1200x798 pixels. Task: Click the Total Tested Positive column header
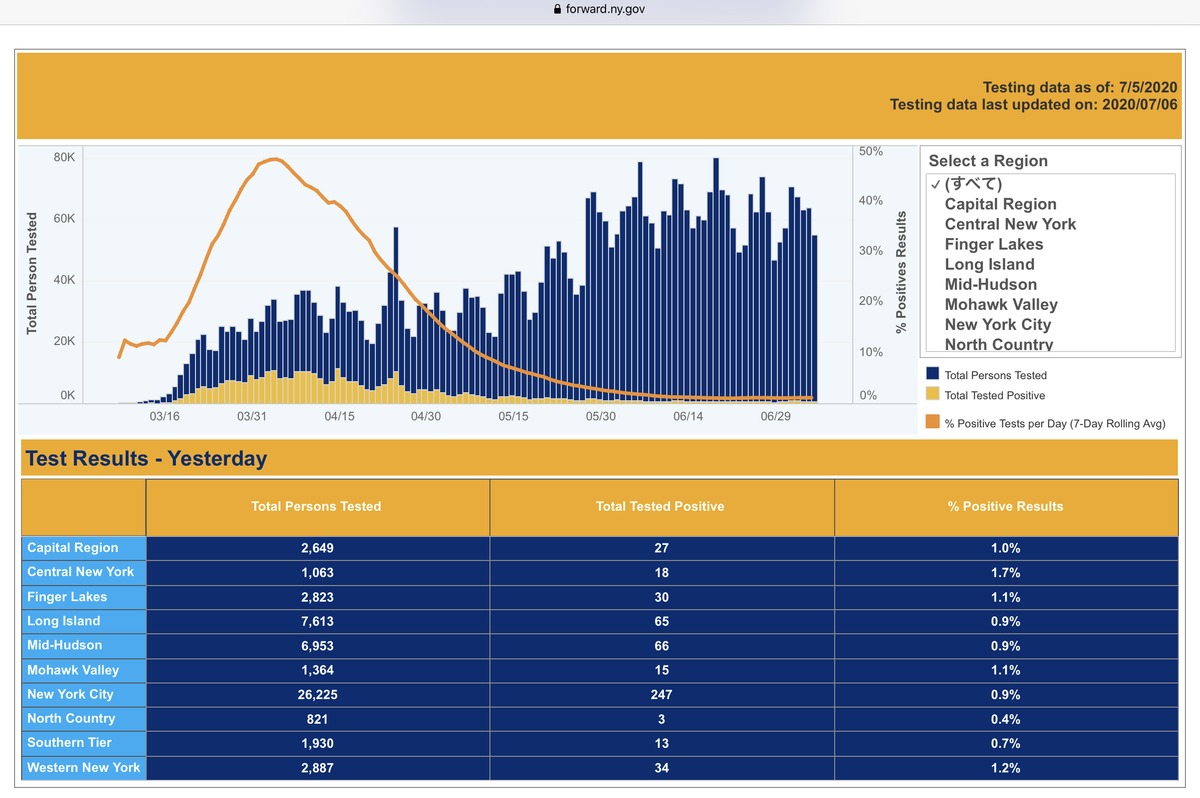pos(661,507)
